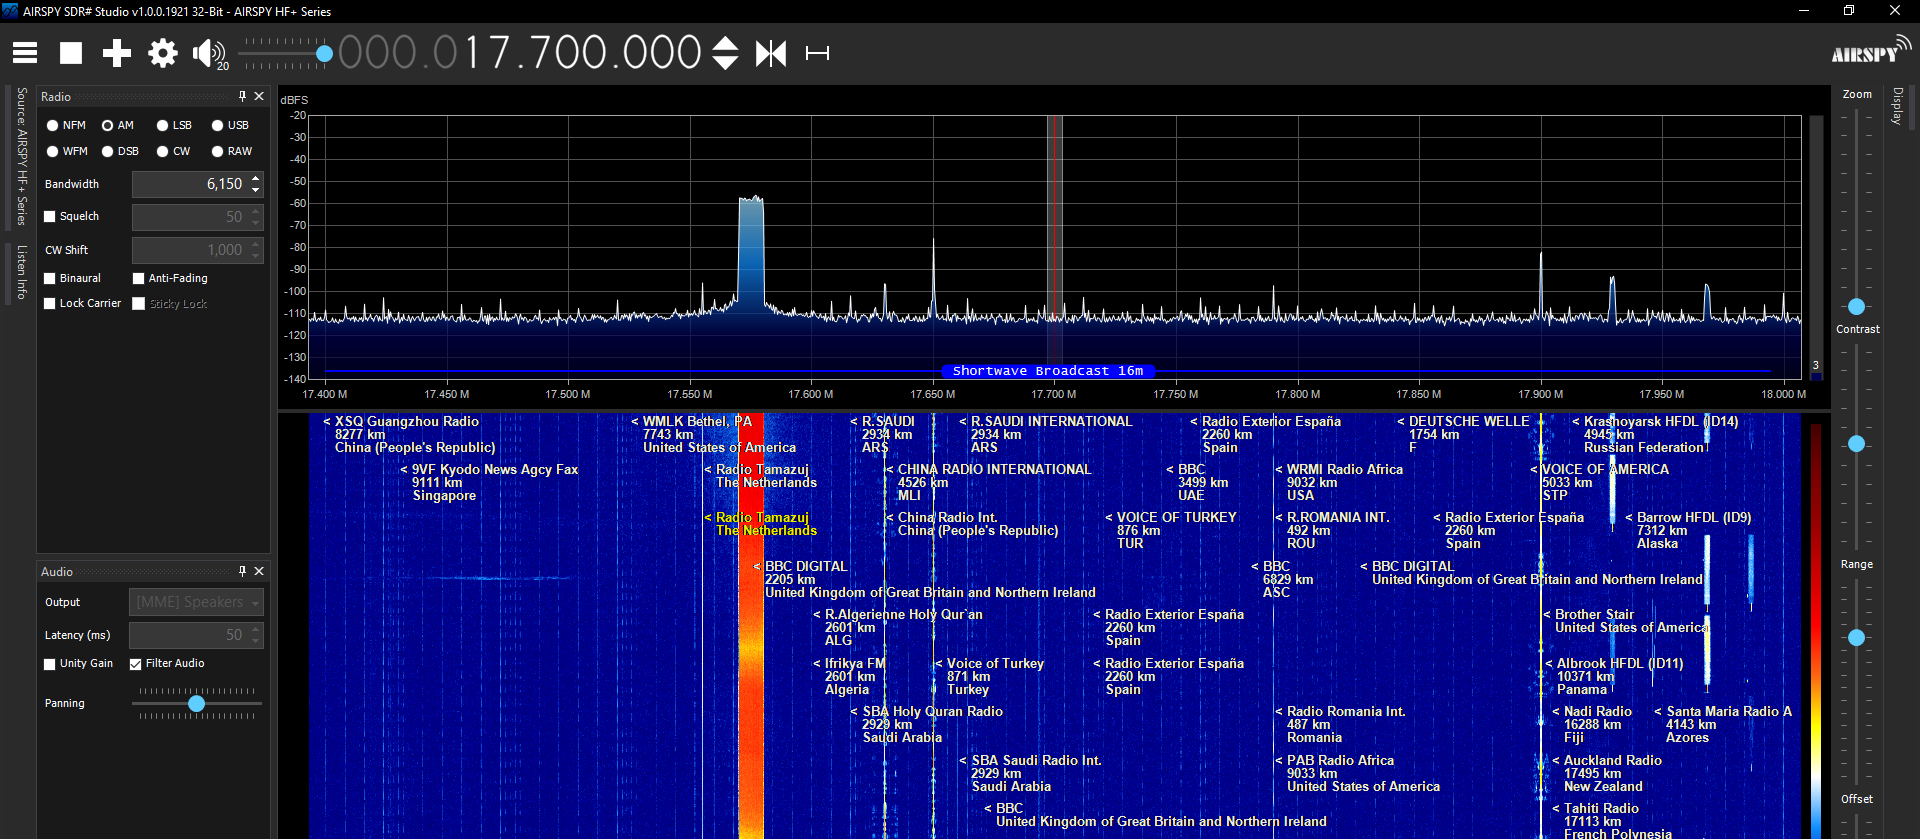Open the hamburger main menu
The height and width of the screenshot is (839, 1920).
click(x=25, y=53)
